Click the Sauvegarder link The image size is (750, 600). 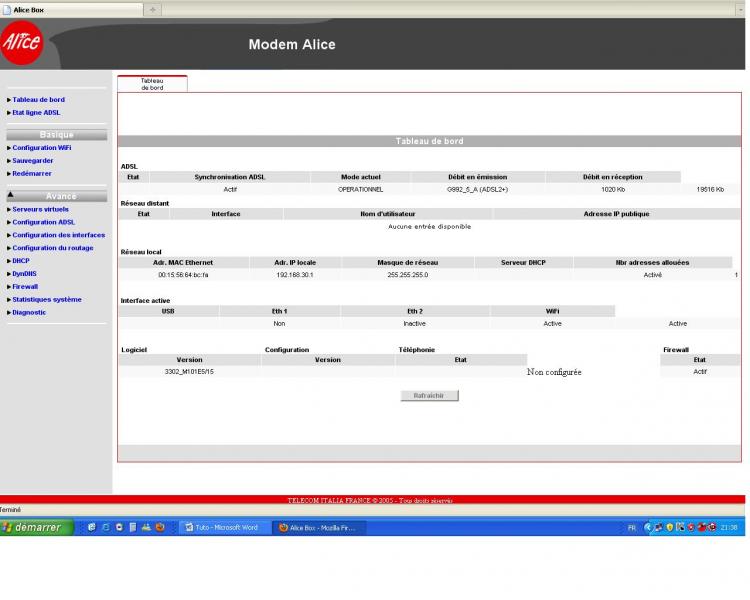click(x=33, y=161)
